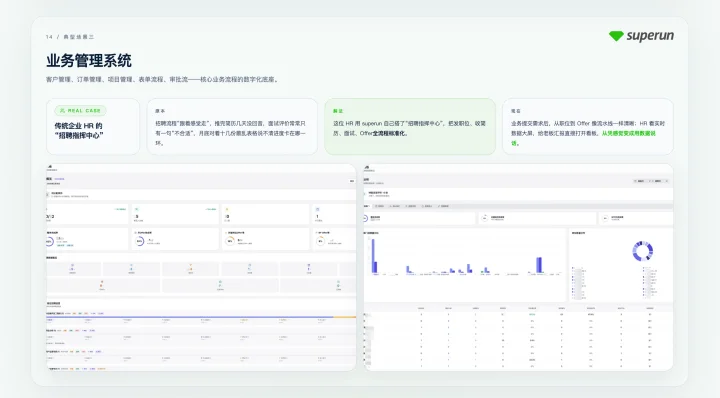Open the left recruiting dashboard screenshot

(201, 267)
